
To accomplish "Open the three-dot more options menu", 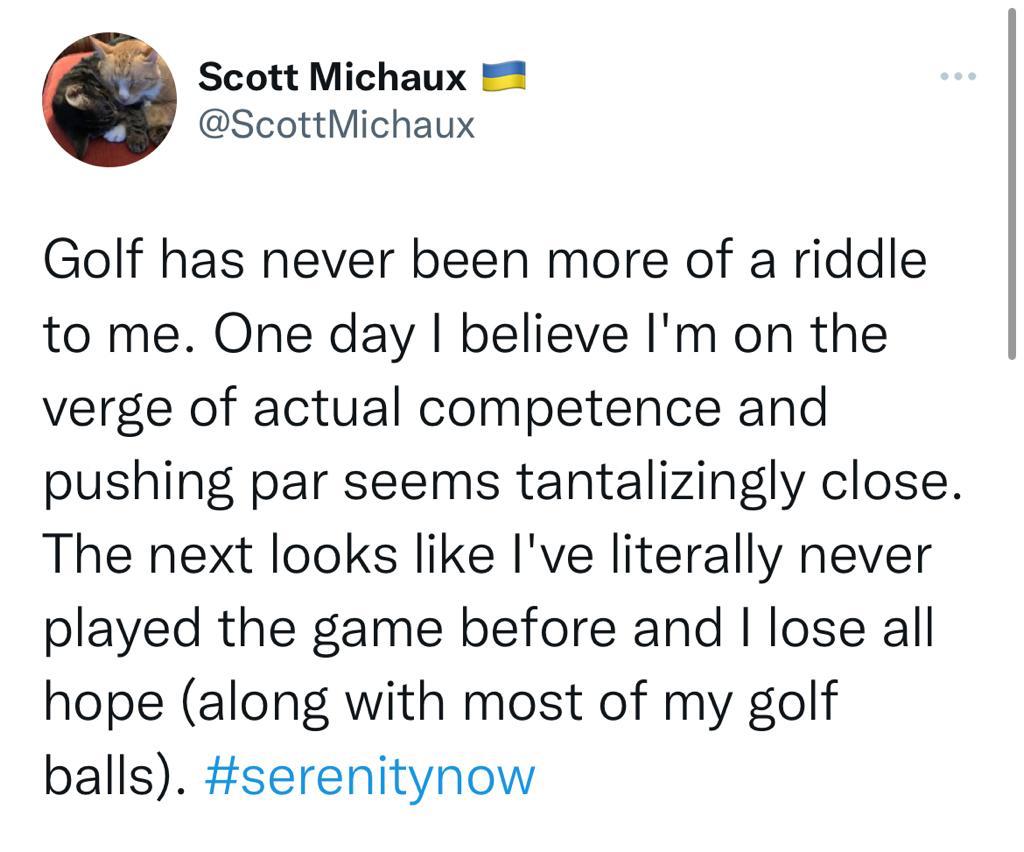I will 957,76.
